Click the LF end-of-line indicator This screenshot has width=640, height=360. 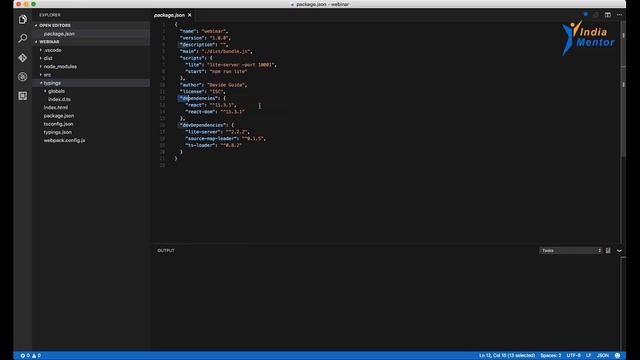coord(589,356)
